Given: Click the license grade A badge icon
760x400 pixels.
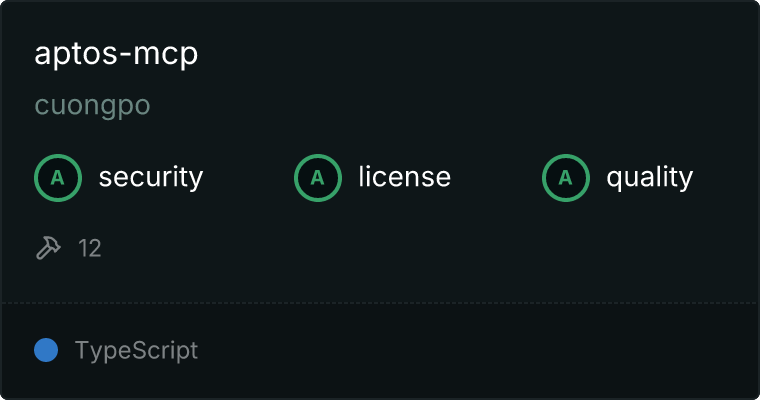Looking at the screenshot, I should (x=317, y=177).
